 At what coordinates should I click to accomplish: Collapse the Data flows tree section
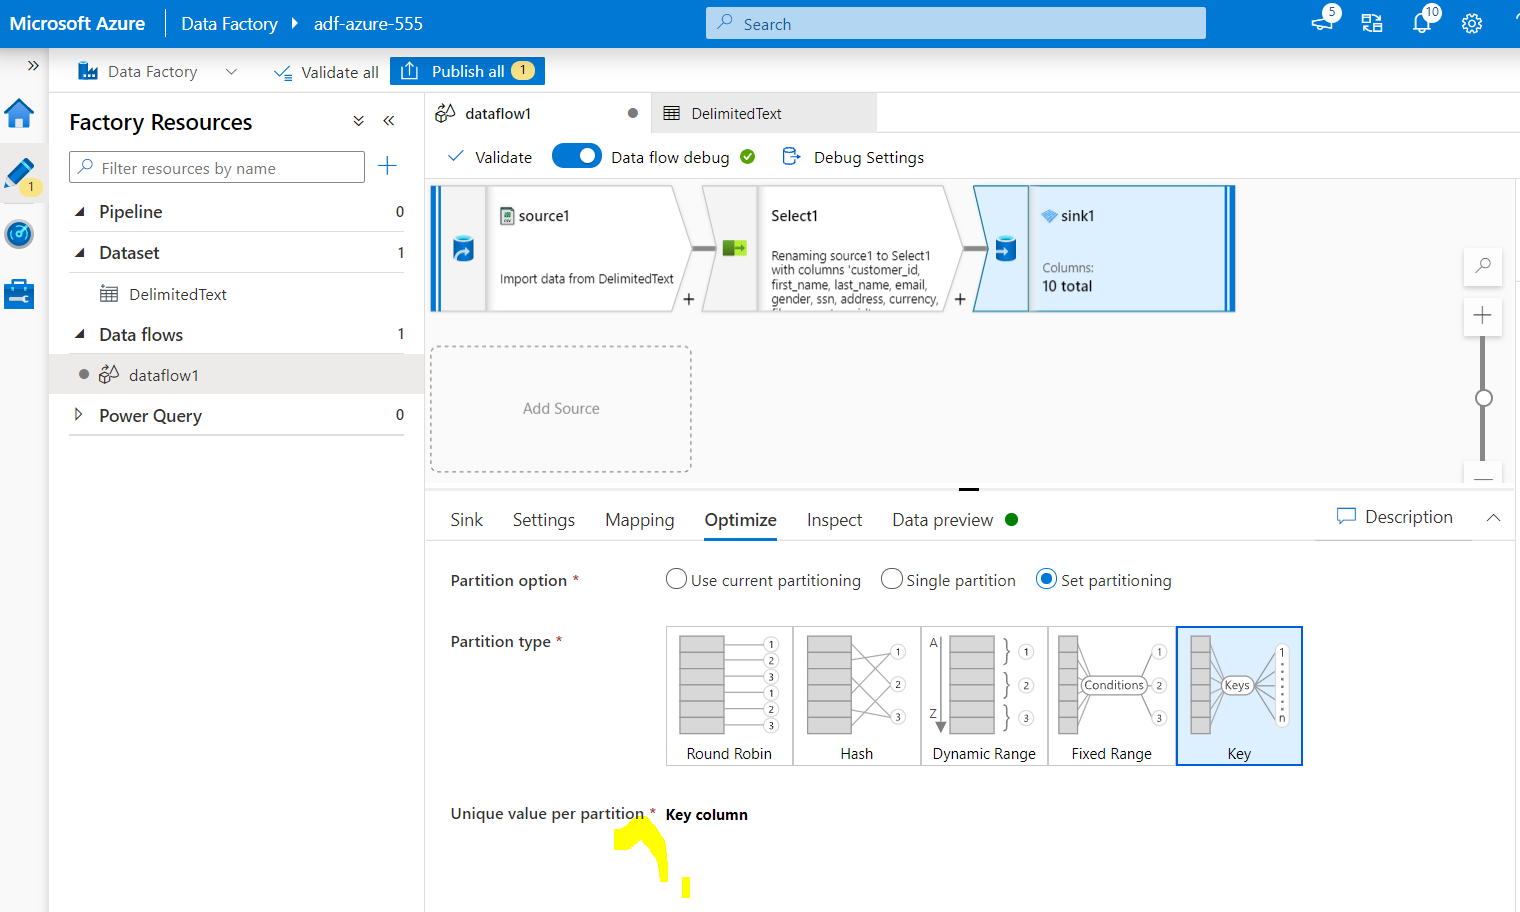80,334
